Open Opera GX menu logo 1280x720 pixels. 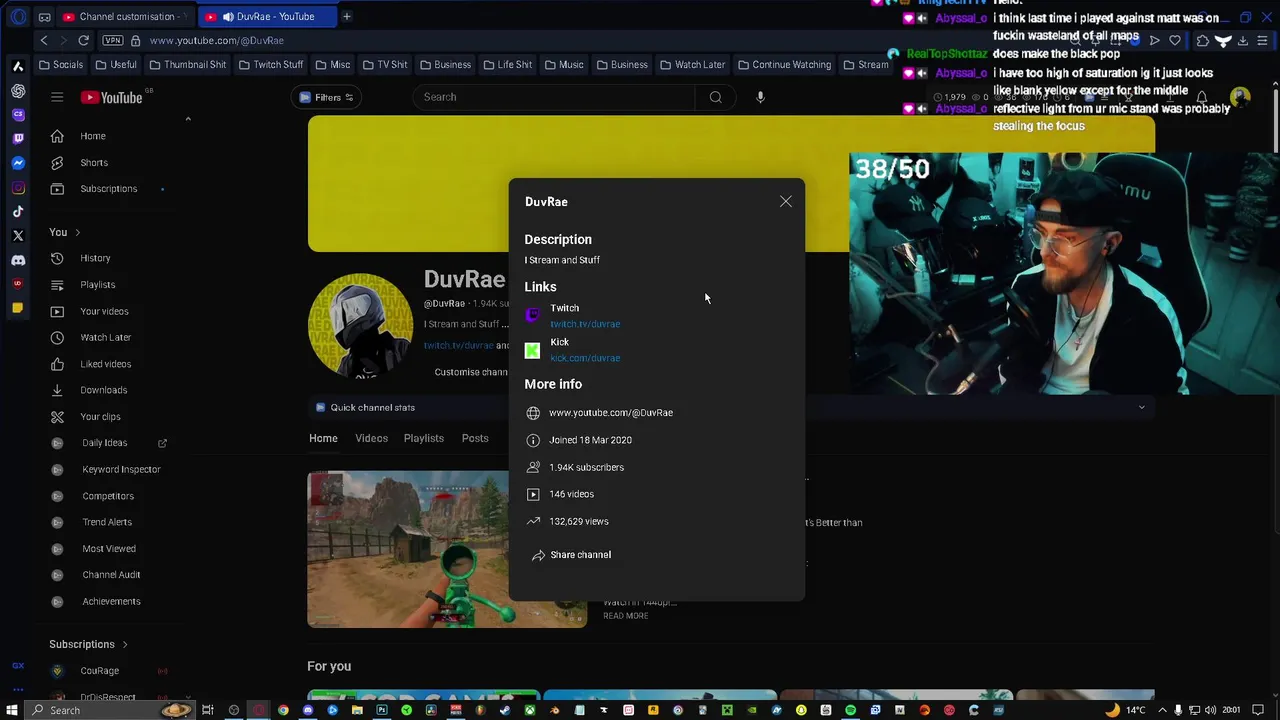click(x=18, y=16)
